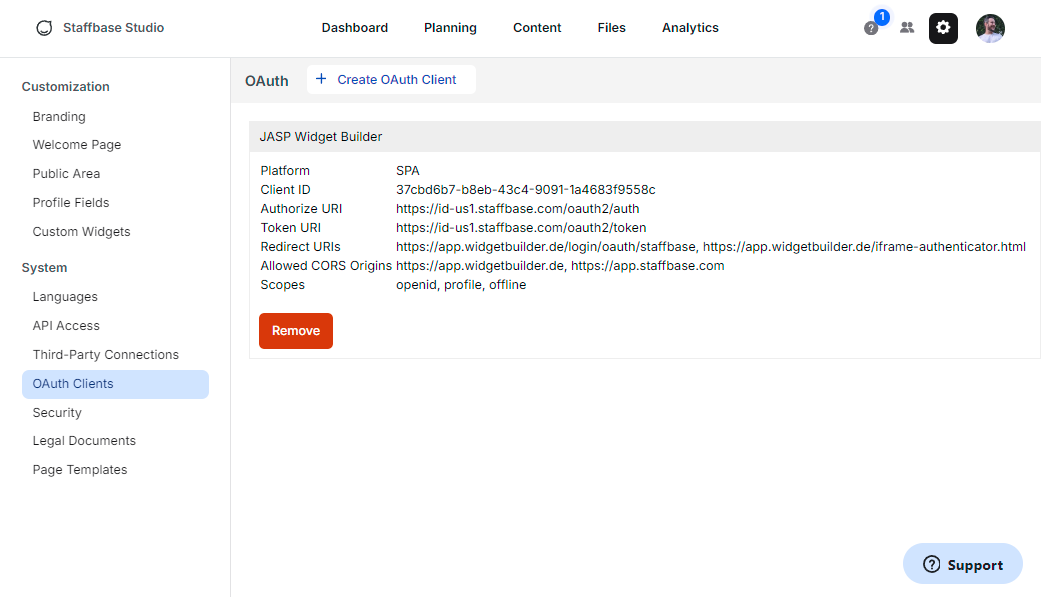Viewport: 1041px width, 597px height.
Task: Remove the JASP Widget Builder client
Action: 296,330
